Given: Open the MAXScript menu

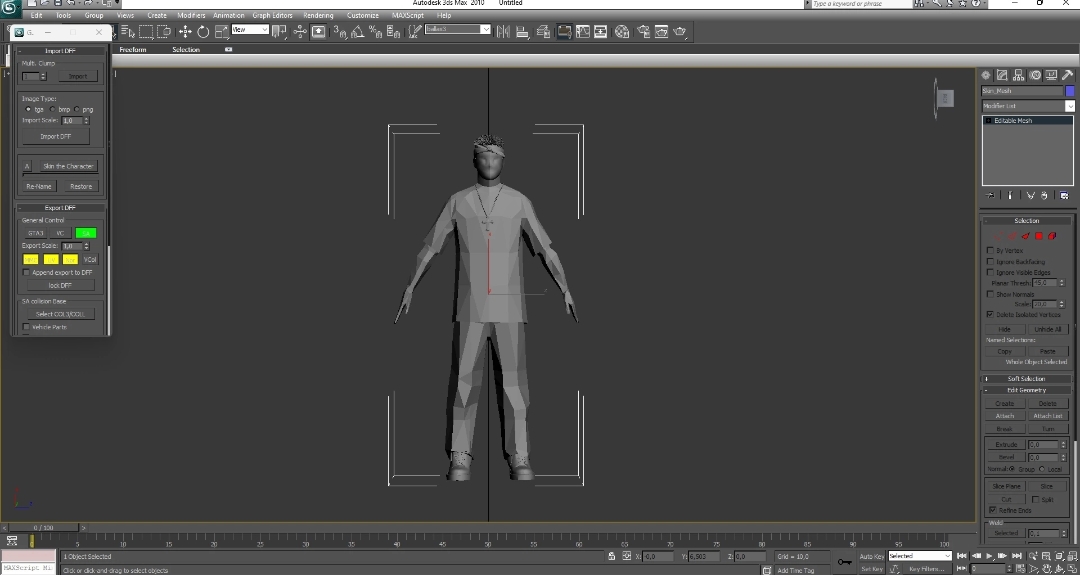Looking at the screenshot, I should (x=407, y=16).
